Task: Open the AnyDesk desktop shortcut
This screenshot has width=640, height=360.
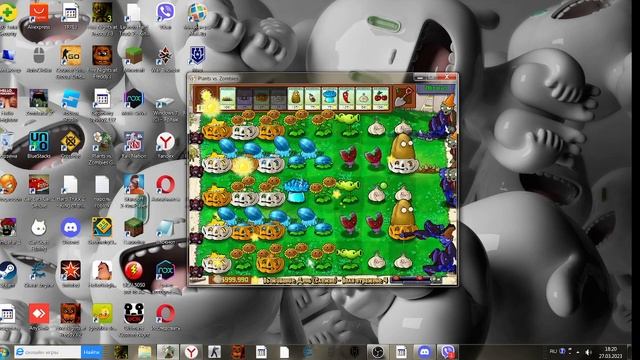Action: click(x=39, y=318)
